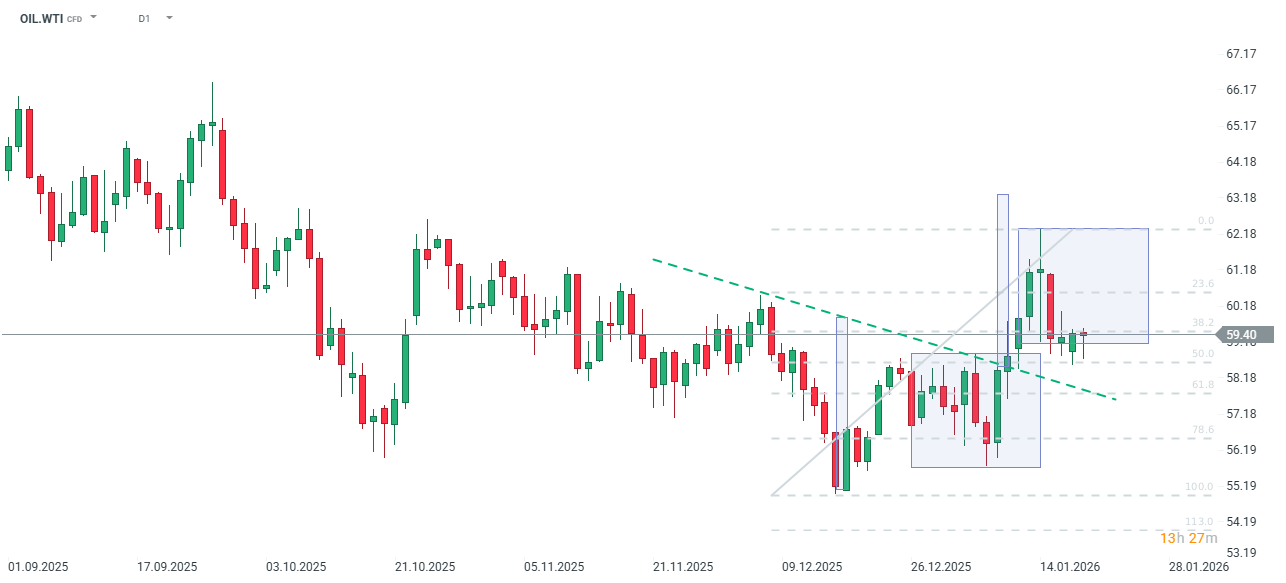The width and height of the screenshot is (1286, 583).
Task: Expand the D1 timeframe dropdown arrow
Action: click(x=169, y=18)
